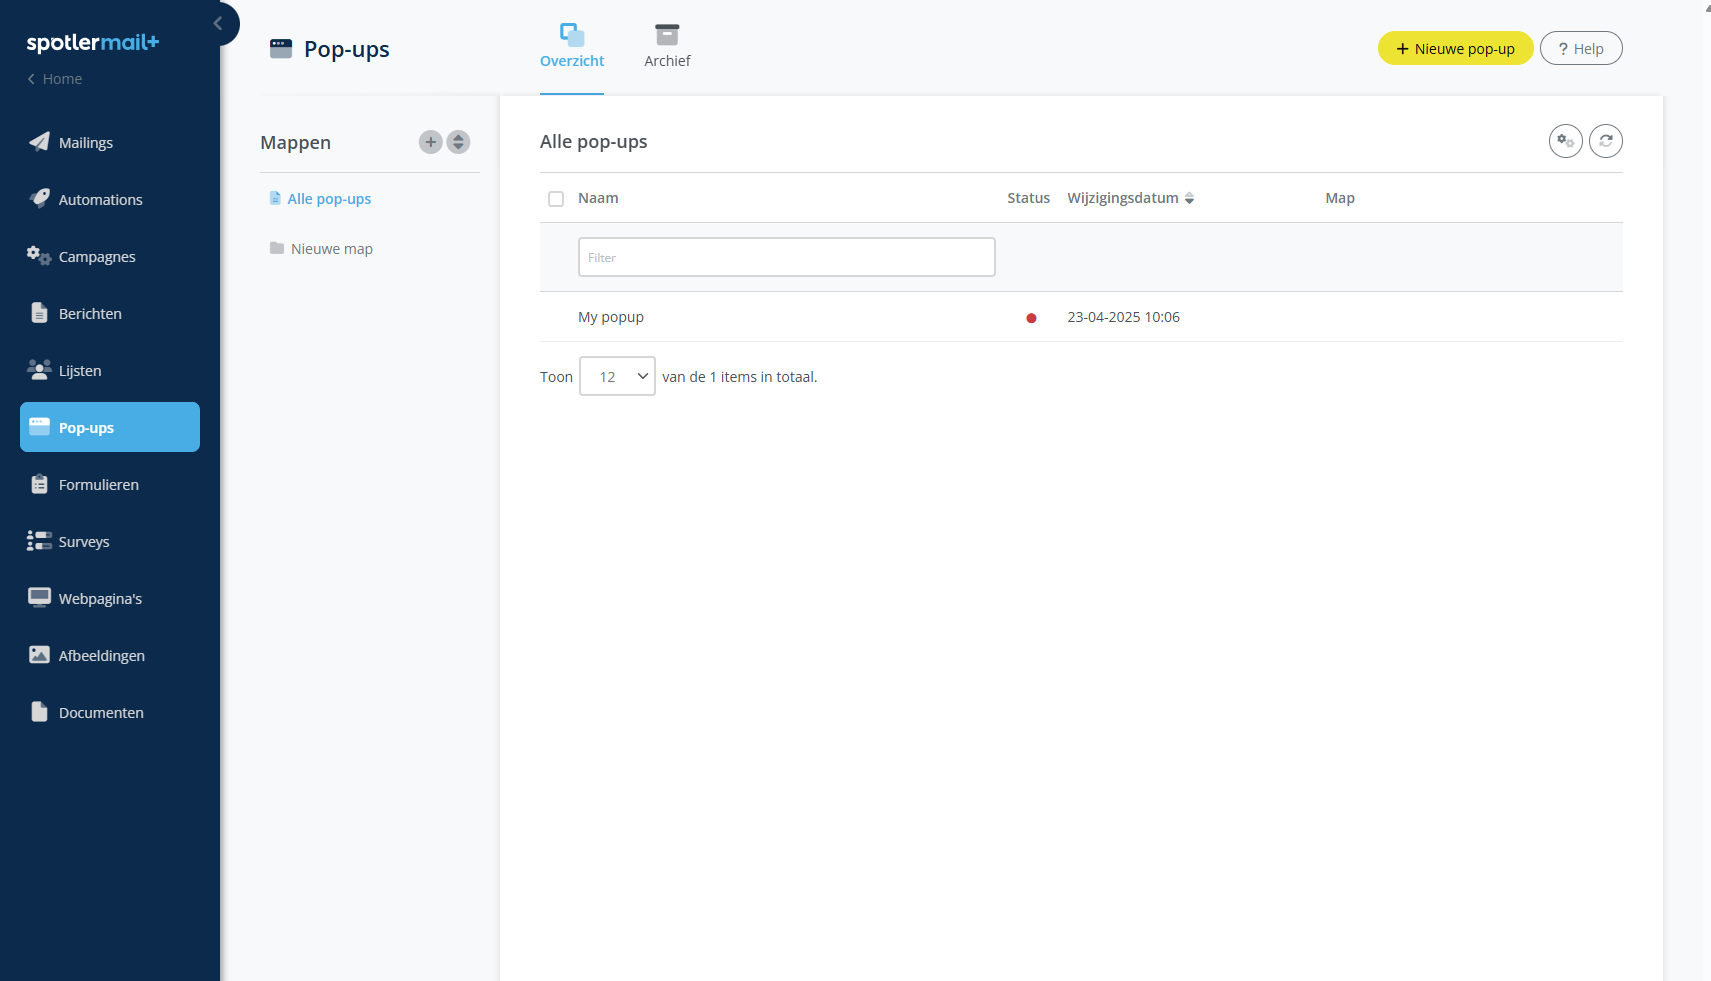Click the red status dot of My popup
The width and height of the screenshot is (1711, 981).
click(1031, 318)
